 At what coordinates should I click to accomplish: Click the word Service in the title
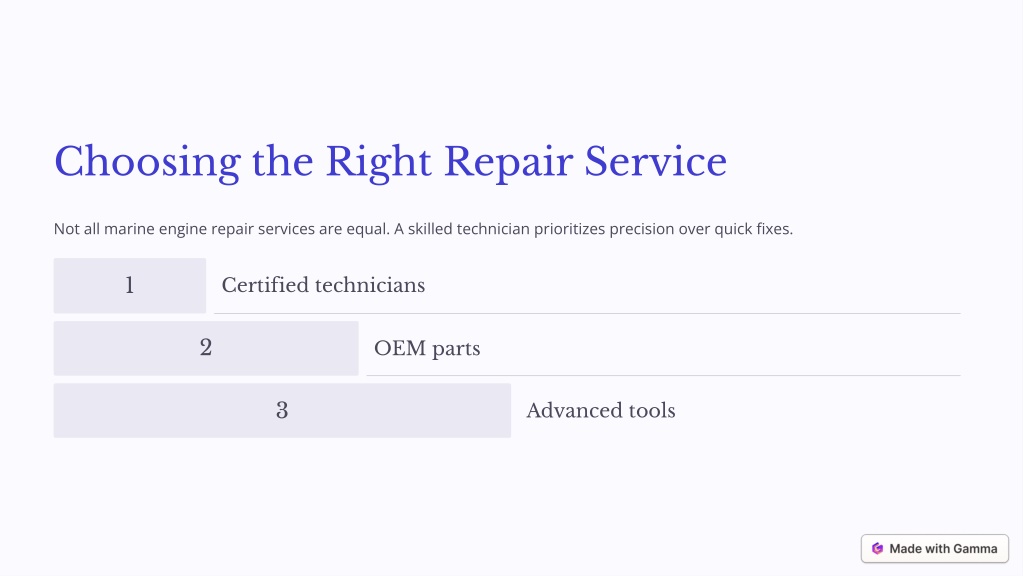pos(655,161)
